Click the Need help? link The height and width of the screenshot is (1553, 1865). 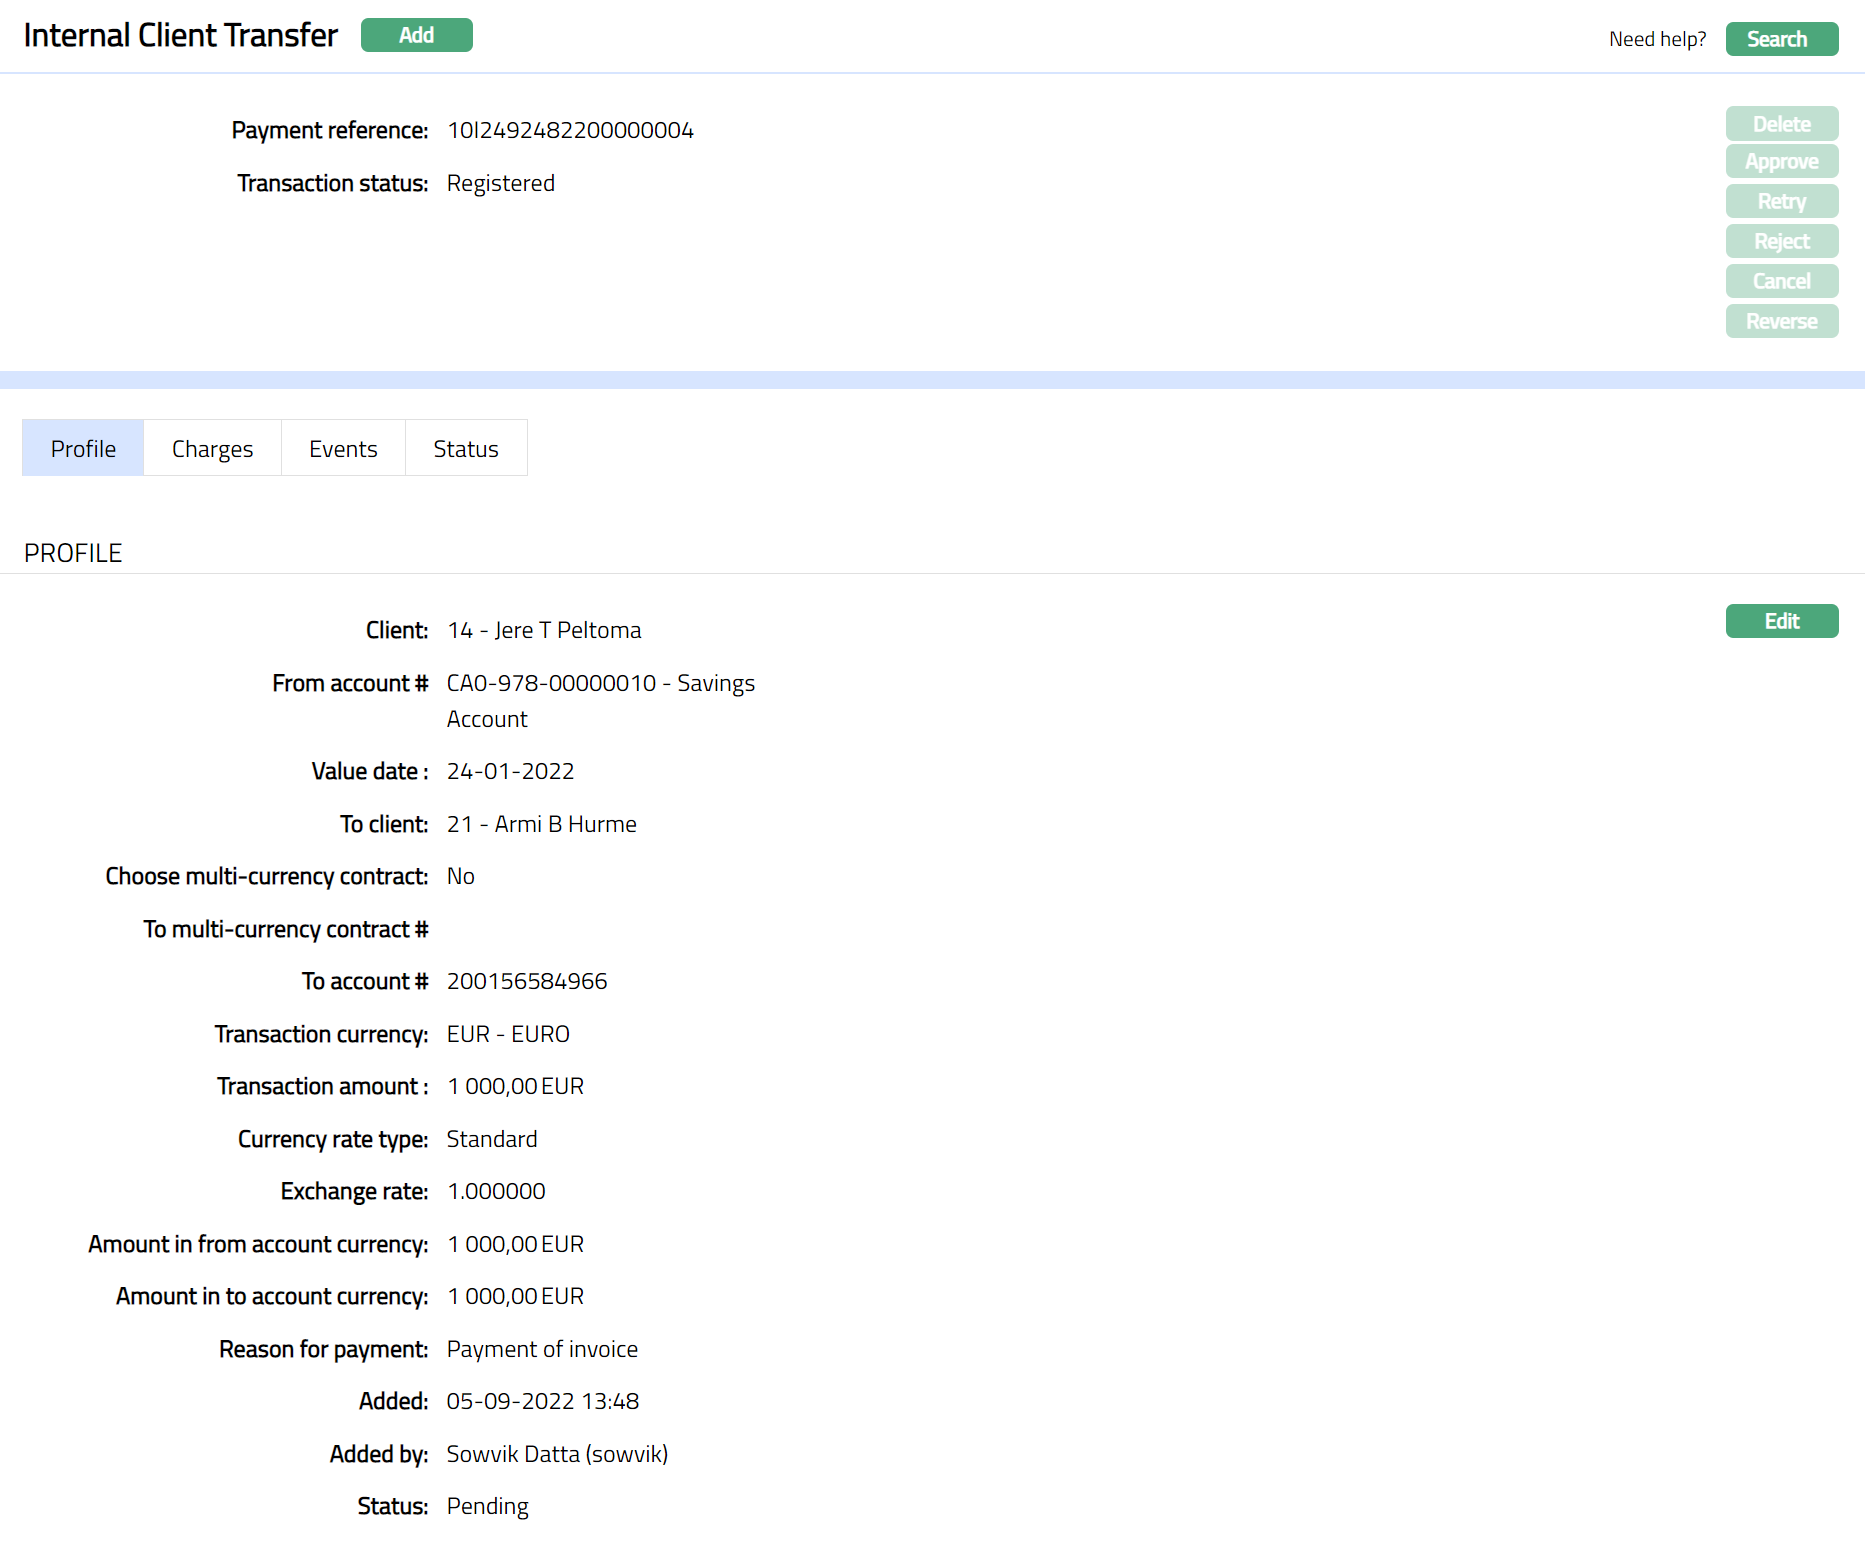[1657, 39]
